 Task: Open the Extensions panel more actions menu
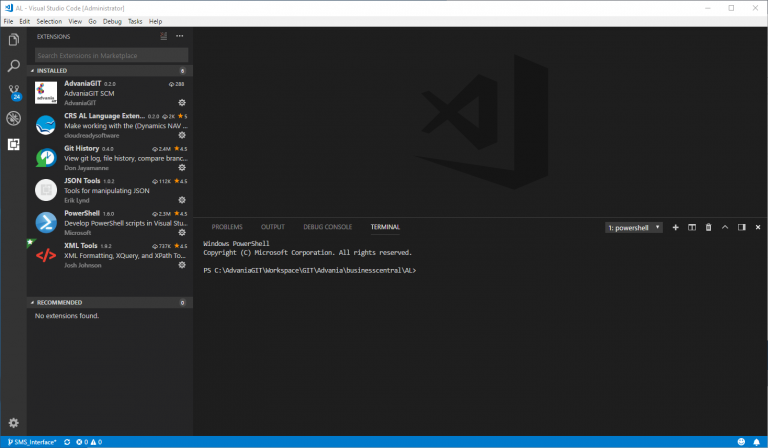tap(180, 36)
